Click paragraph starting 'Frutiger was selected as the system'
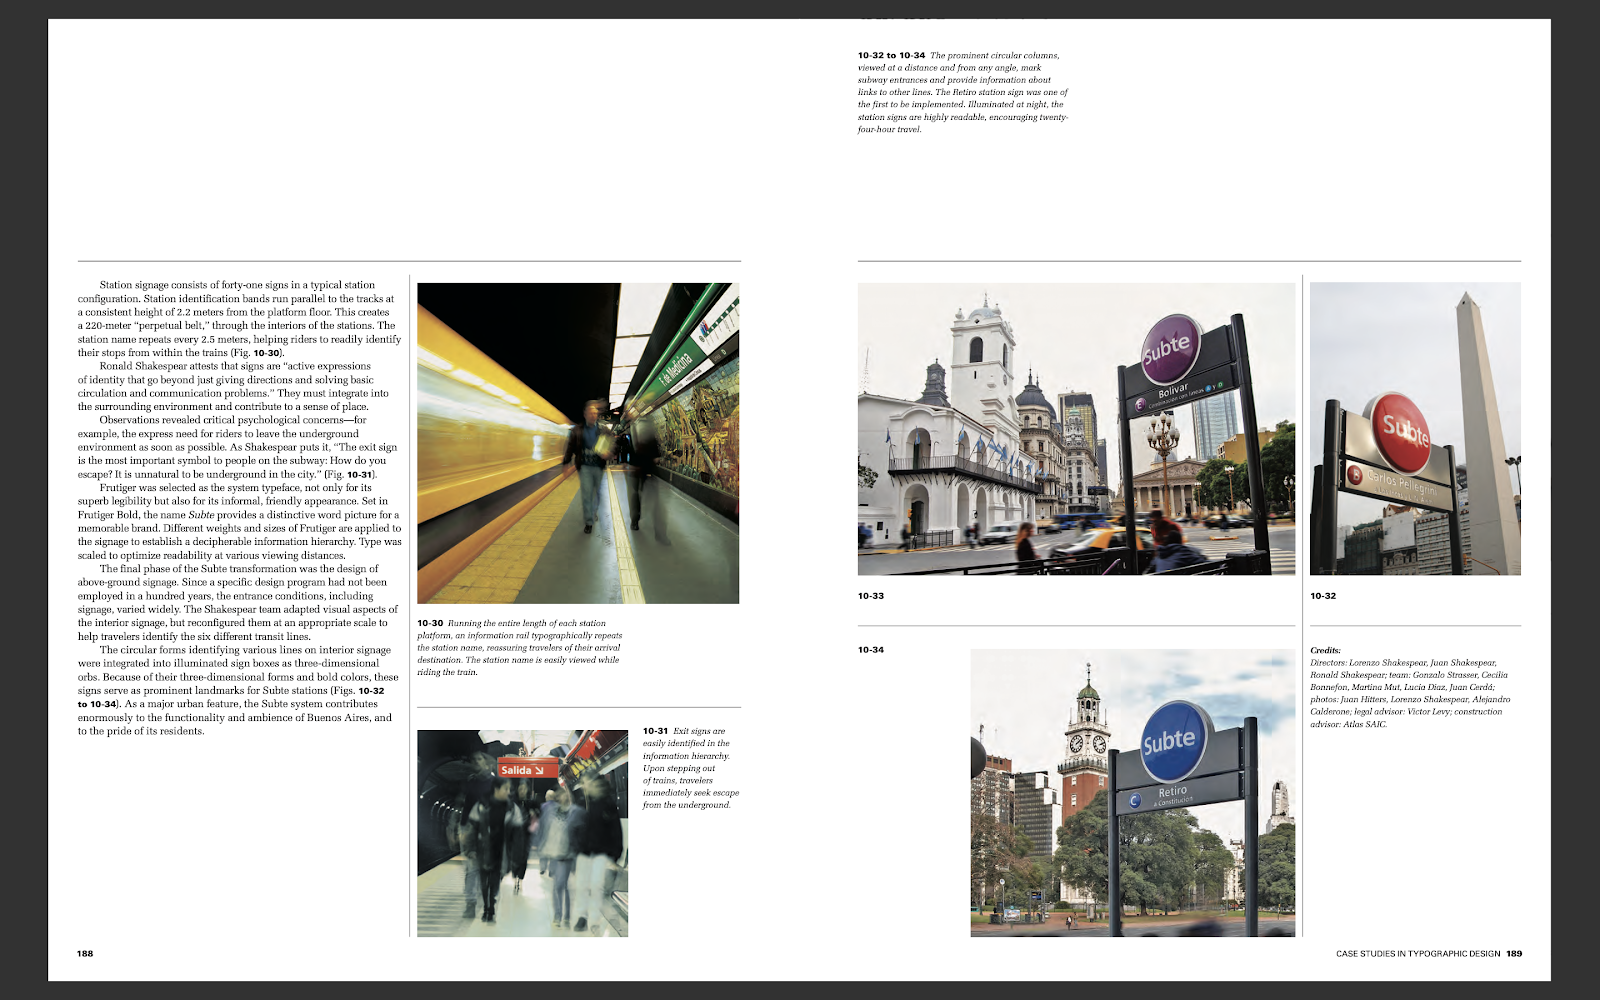 coord(240,521)
